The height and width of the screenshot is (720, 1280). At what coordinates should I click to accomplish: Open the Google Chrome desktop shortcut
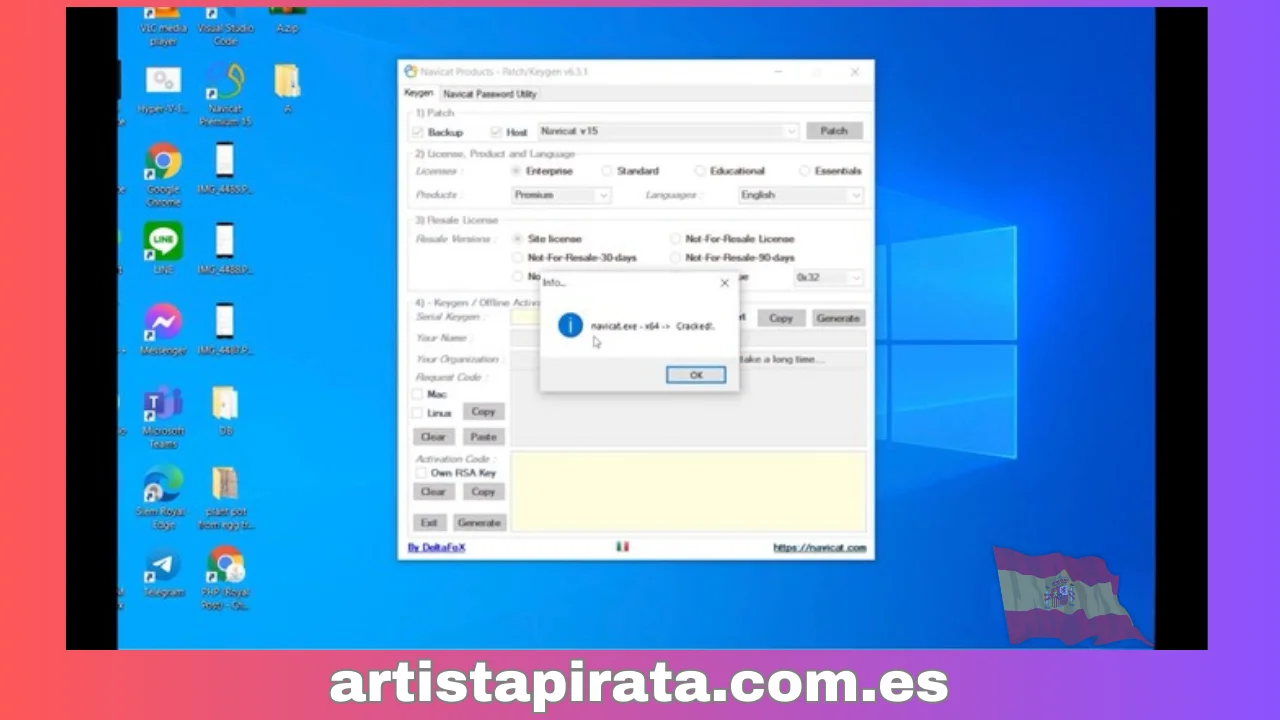[x=163, y=175]
